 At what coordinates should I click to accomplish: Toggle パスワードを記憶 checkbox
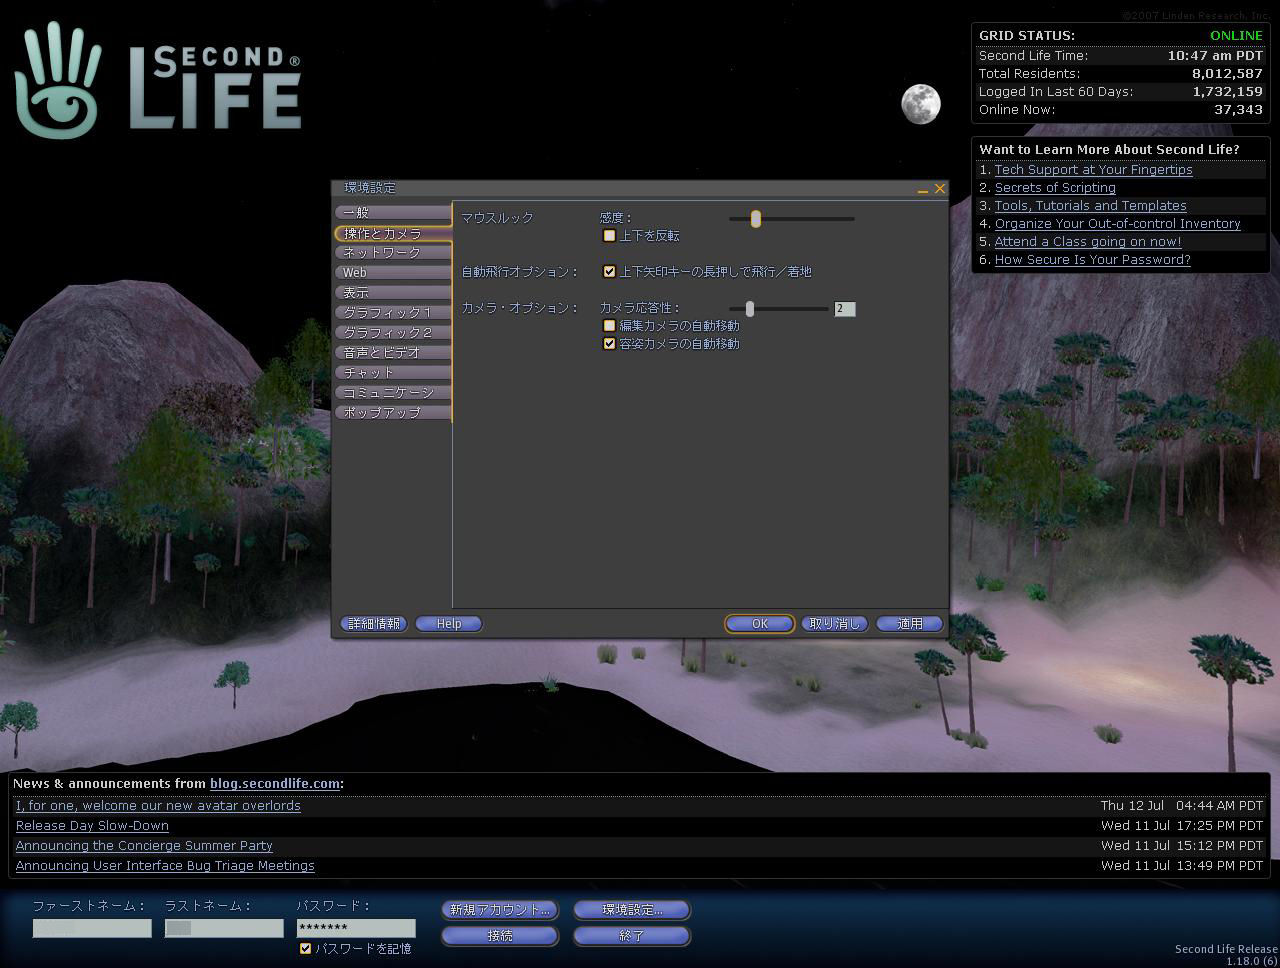coord(305,949)
